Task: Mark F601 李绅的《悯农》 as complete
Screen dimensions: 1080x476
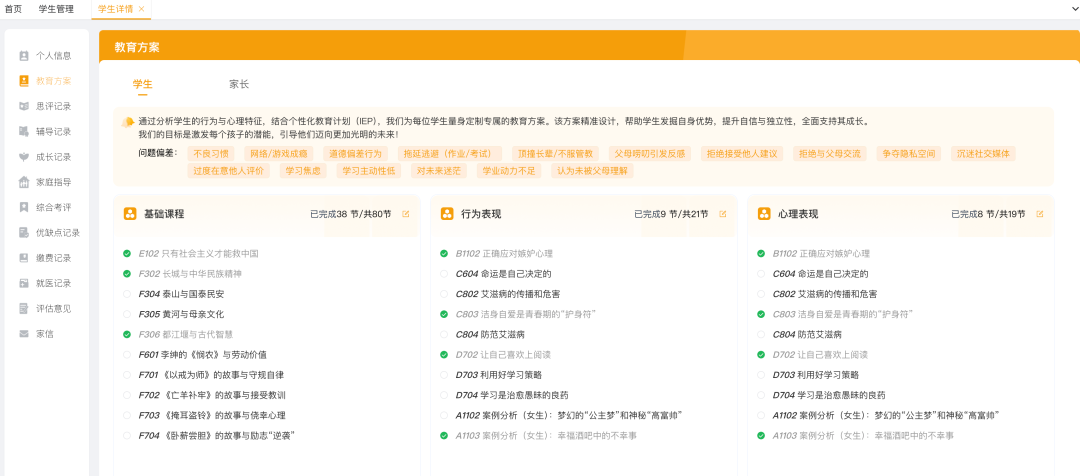Action: [x=127, y=355]
